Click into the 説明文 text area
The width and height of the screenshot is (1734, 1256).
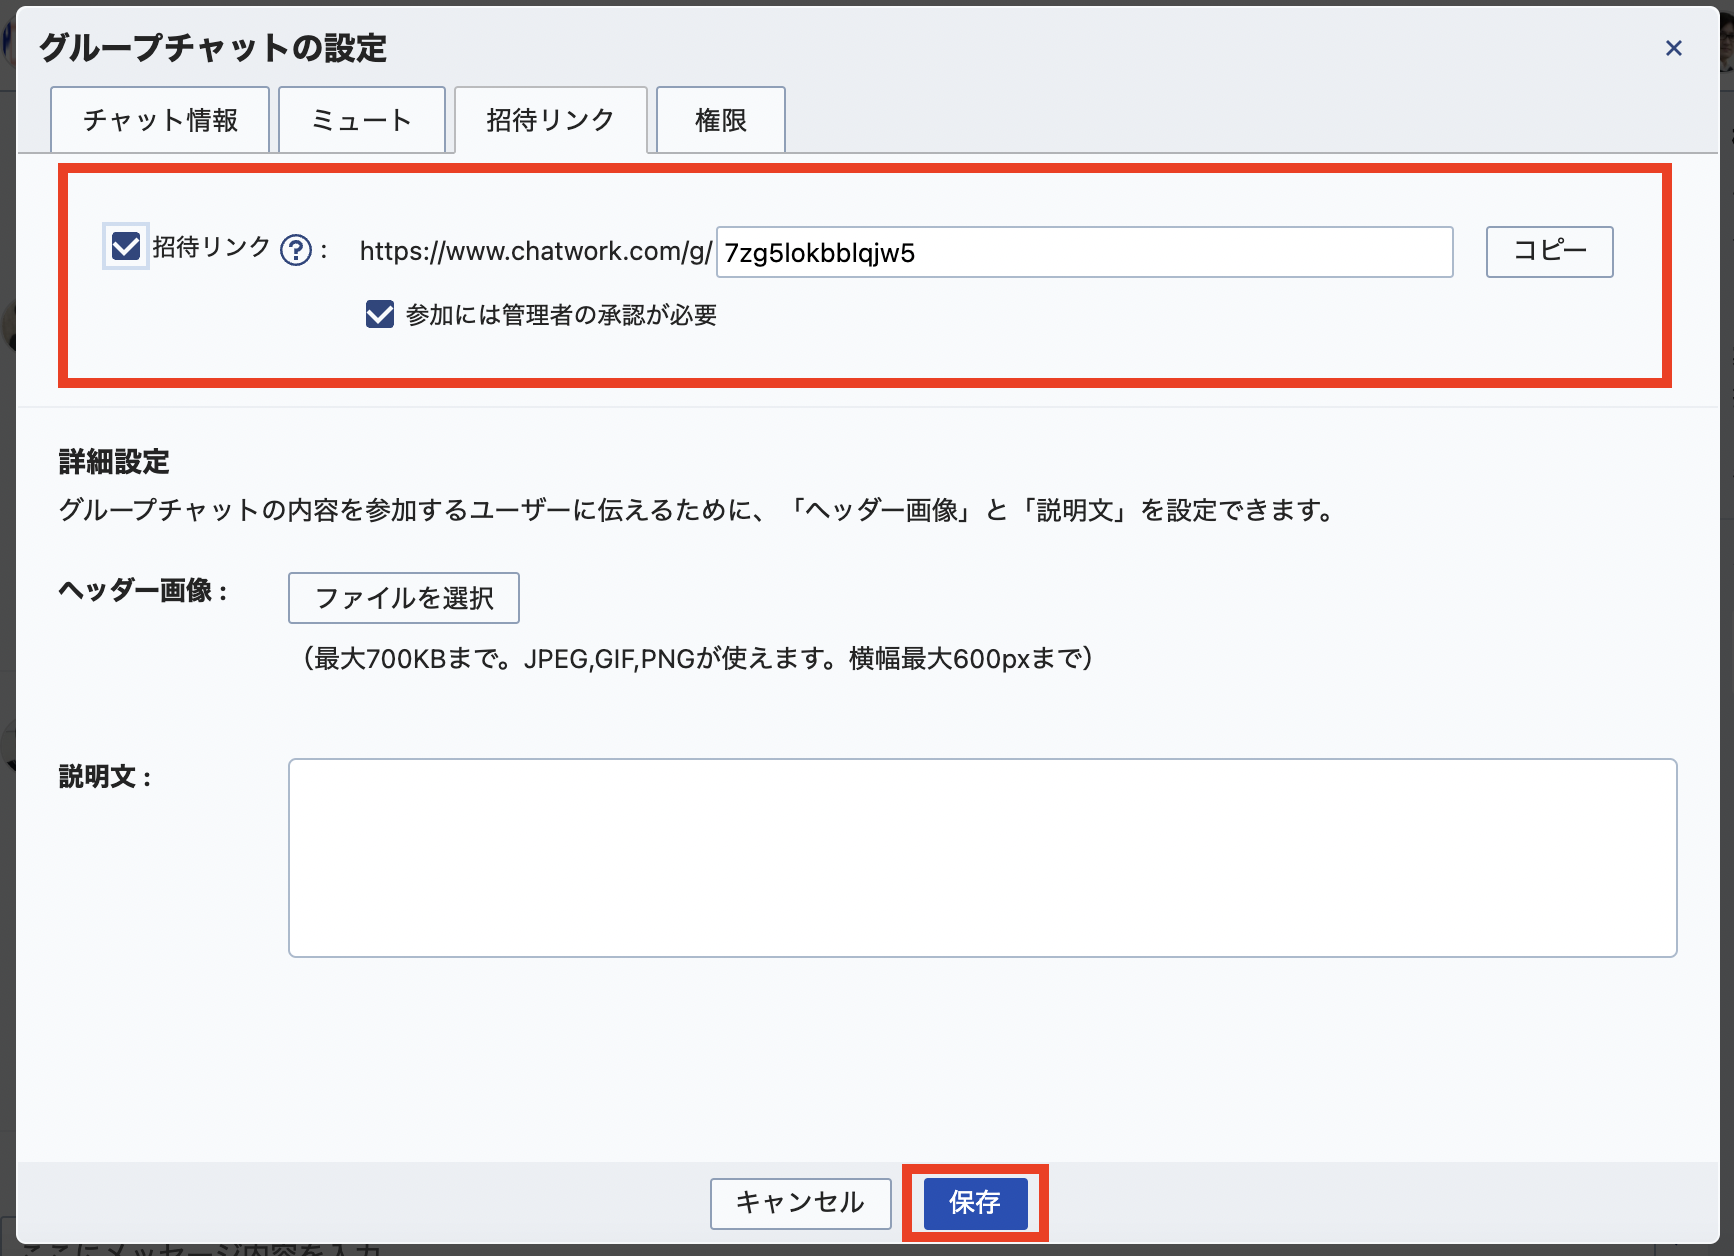982,858
